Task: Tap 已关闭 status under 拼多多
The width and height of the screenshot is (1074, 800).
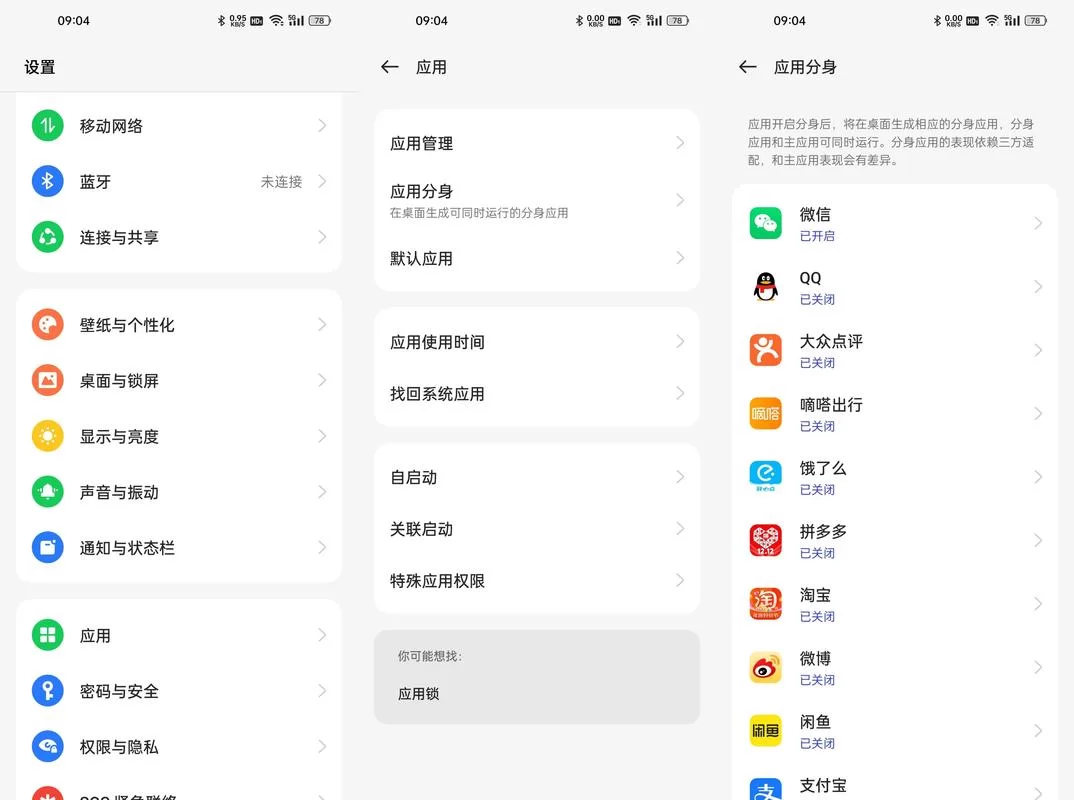Action: click(x=817, y=553)
